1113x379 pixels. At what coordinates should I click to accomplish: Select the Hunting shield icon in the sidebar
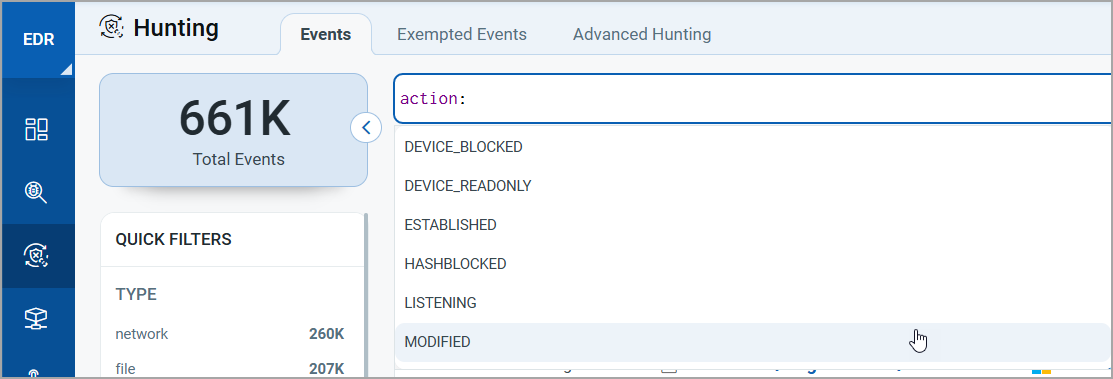point(36,256)
